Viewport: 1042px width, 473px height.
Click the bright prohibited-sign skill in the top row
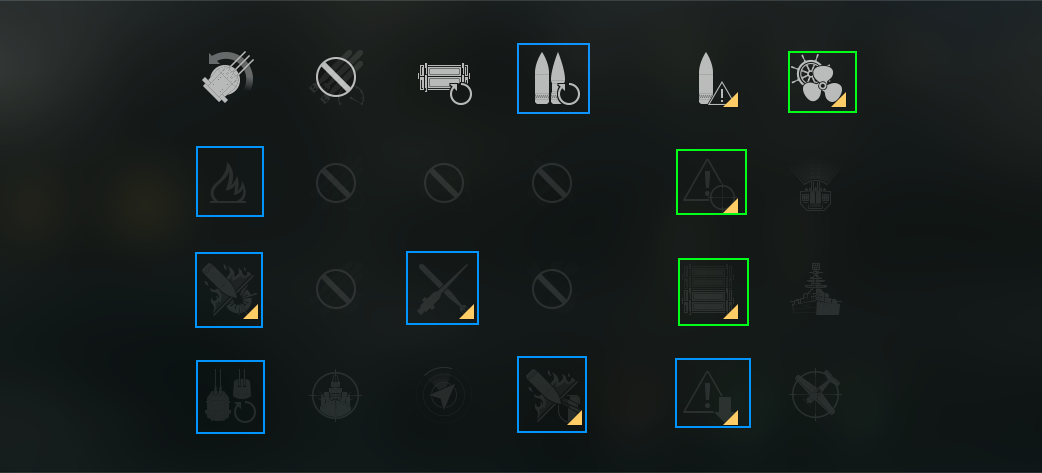pyautogui.click(x=337, y=78)
